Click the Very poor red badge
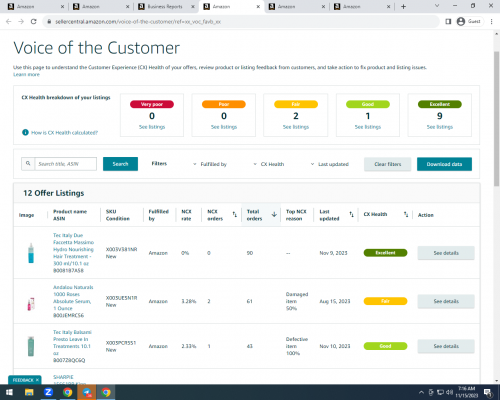500x400 pixels. pos(152,104)
